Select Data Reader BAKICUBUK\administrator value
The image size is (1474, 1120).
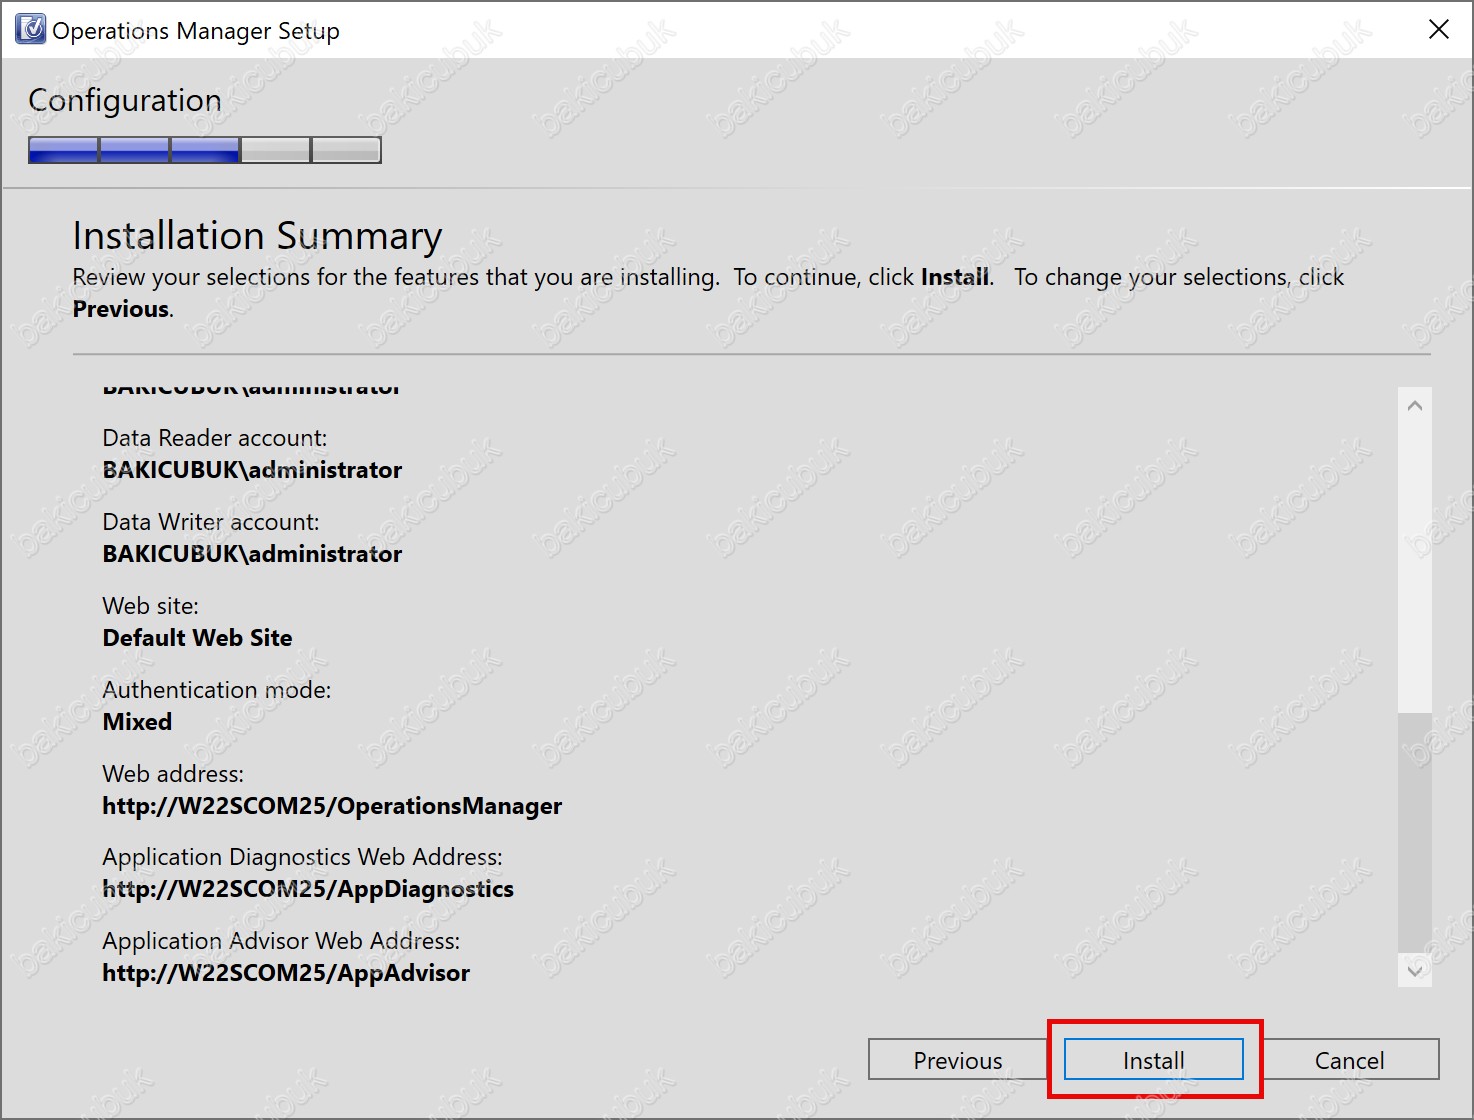pyautogui.click(x=252, y=470)
